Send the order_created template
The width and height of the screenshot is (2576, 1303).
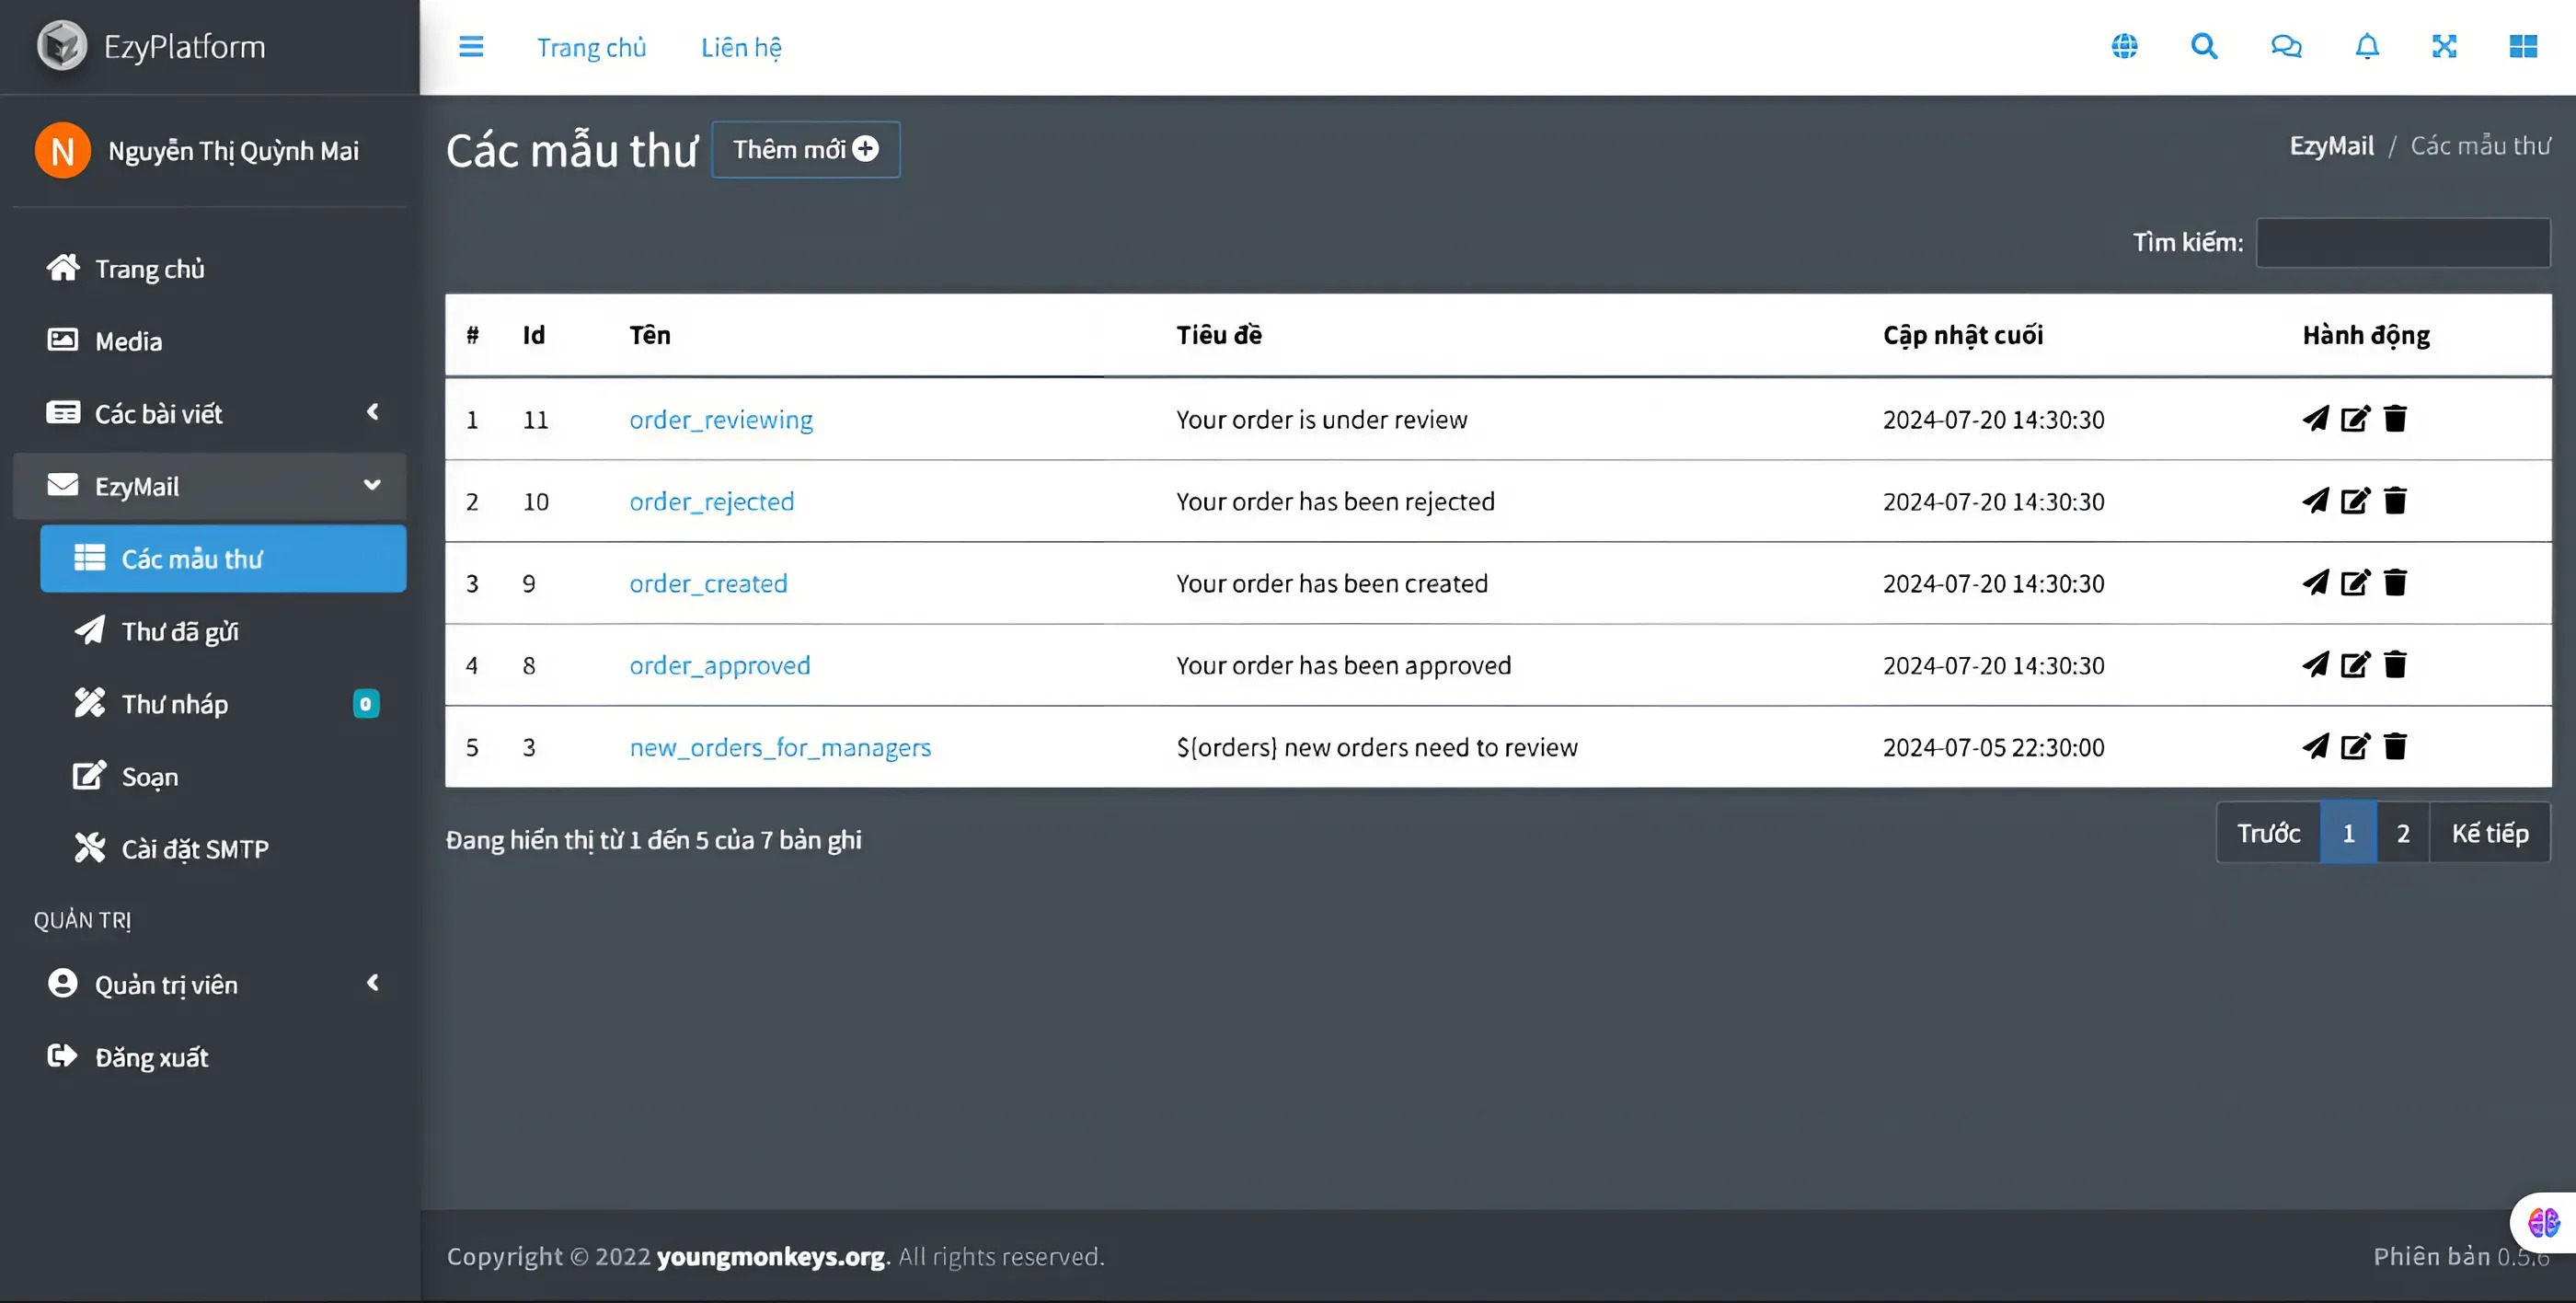click(x=2315, y=582)
